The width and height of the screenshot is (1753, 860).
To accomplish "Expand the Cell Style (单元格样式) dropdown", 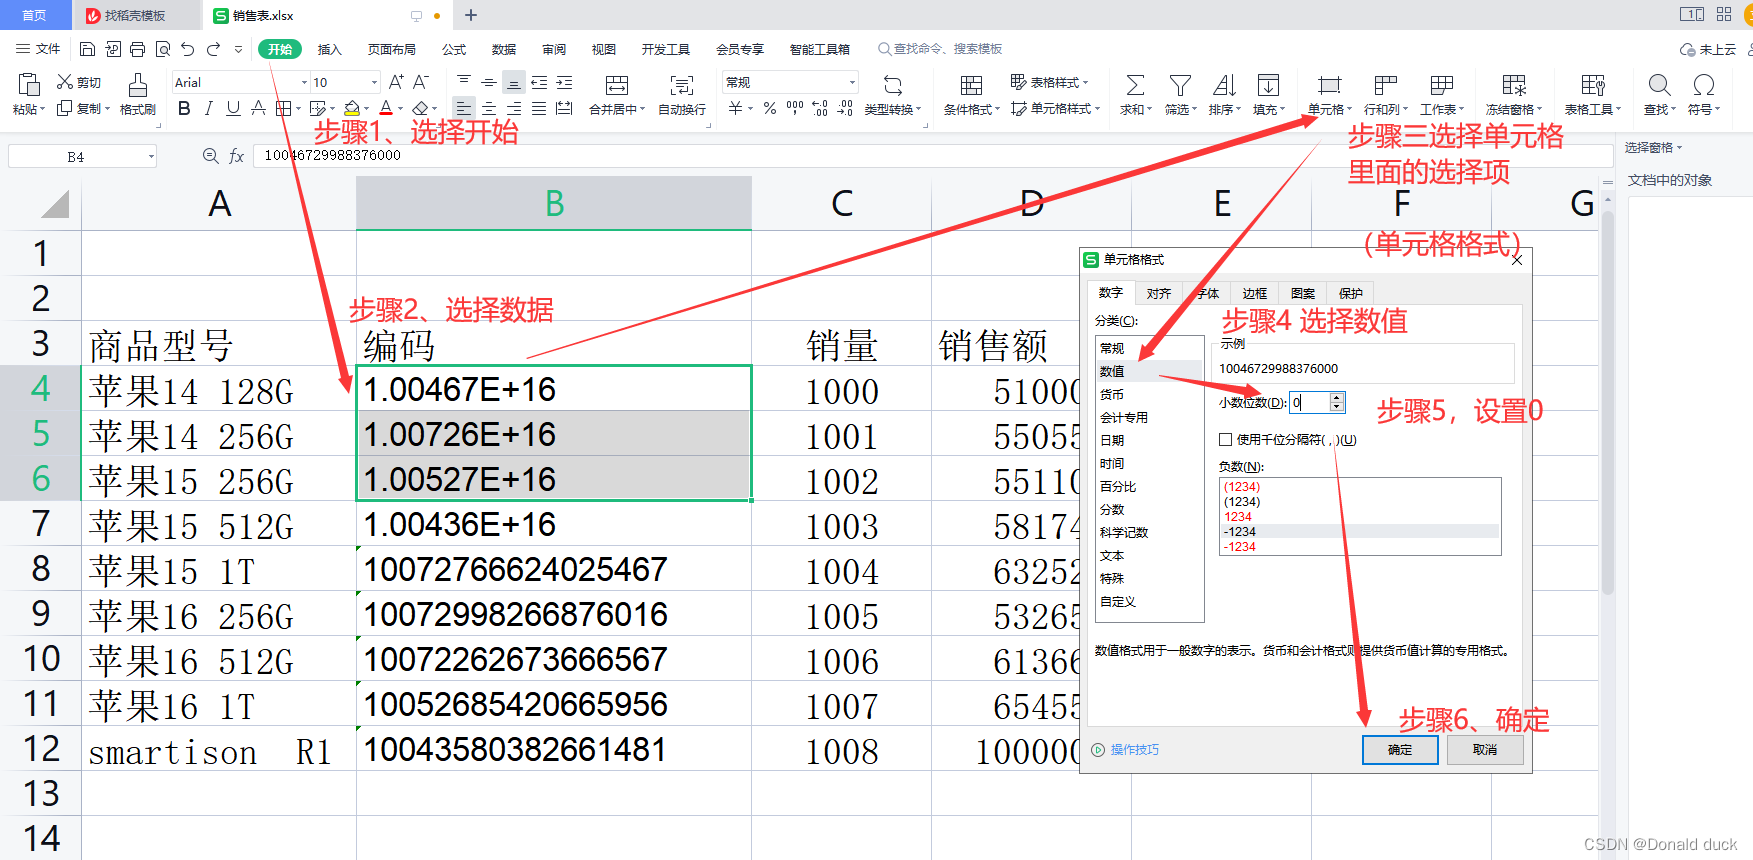I will click(1097, 109).
